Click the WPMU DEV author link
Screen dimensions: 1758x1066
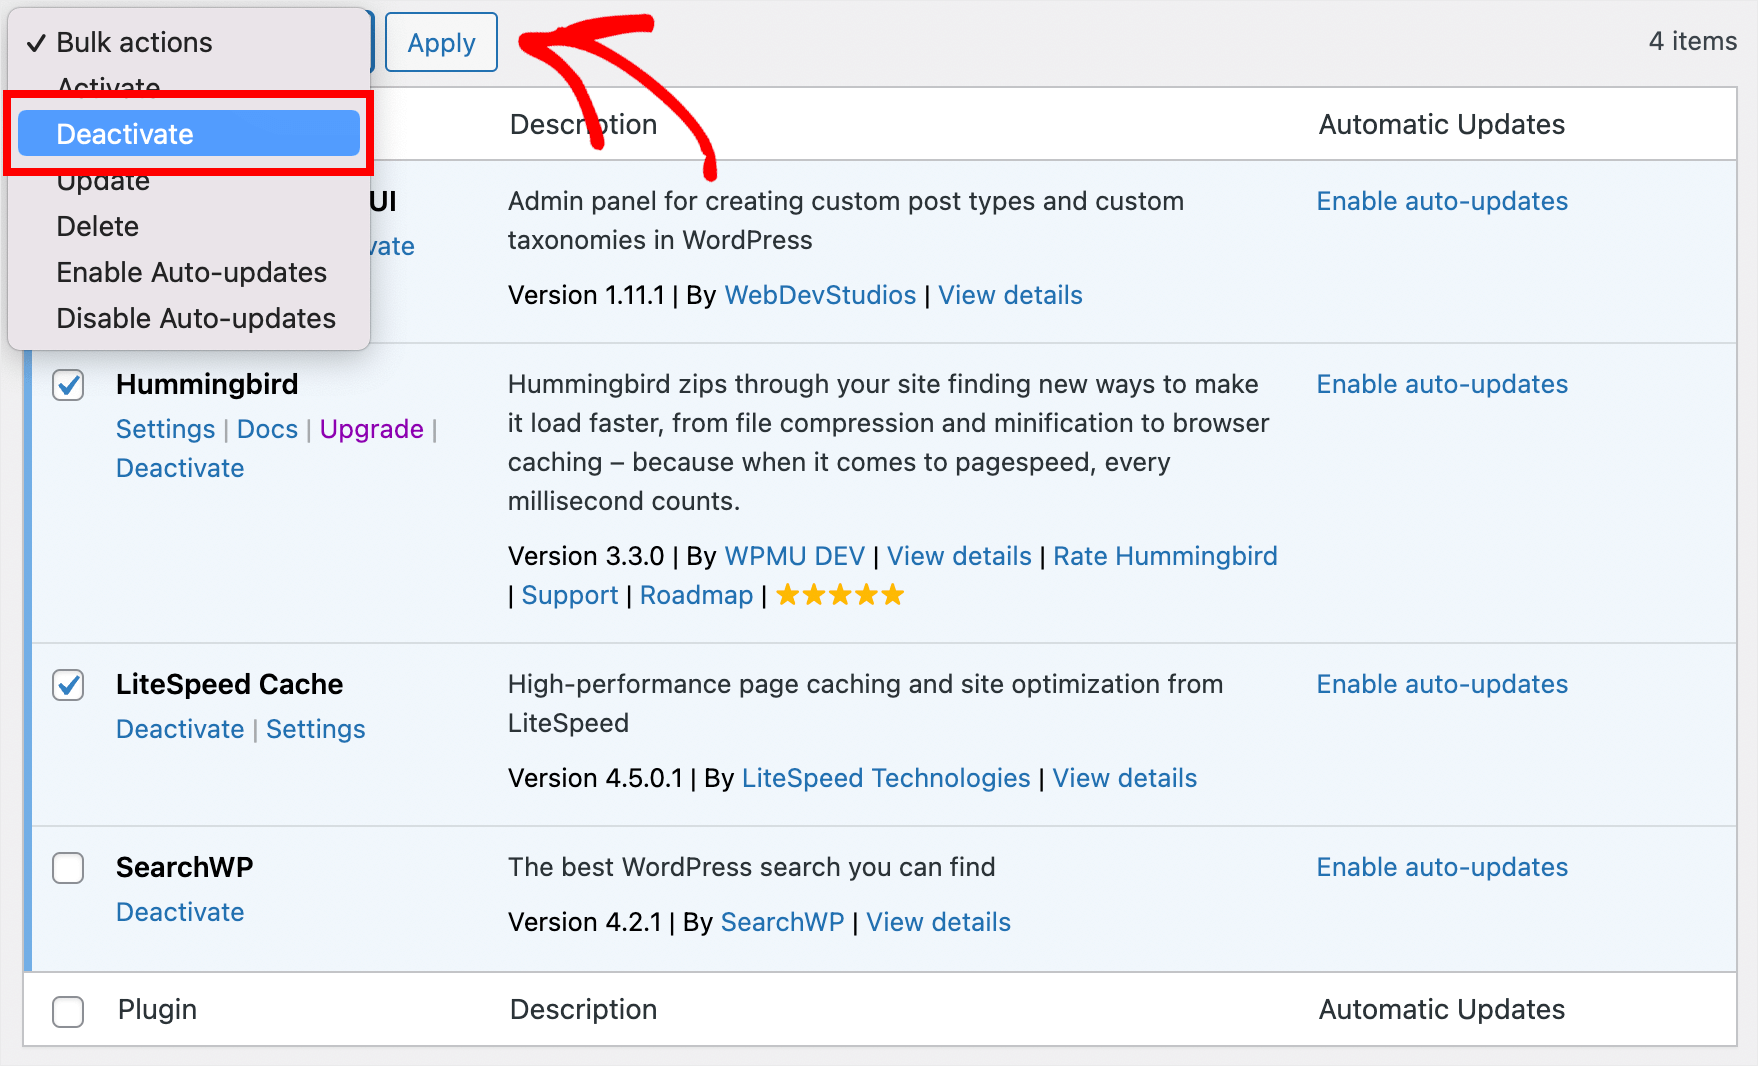(795, 556)
